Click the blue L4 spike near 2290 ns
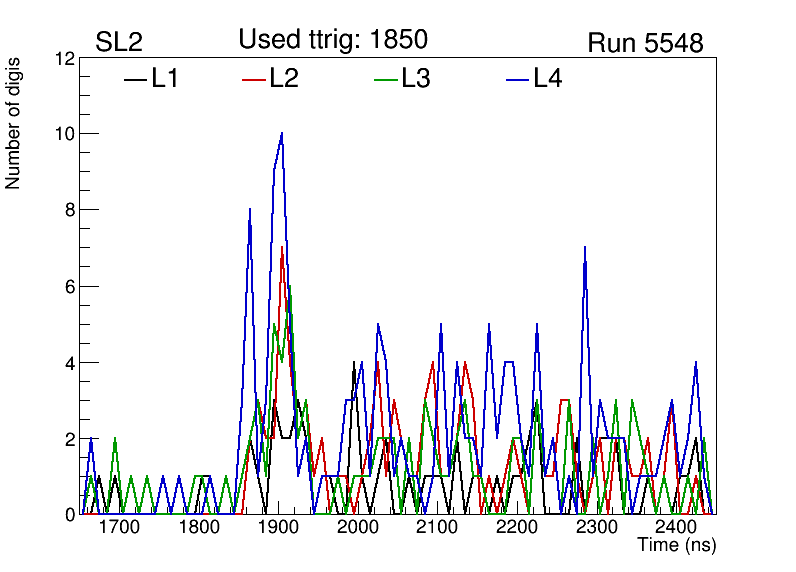This screenshot has width=796, height=572. point(585,248)
